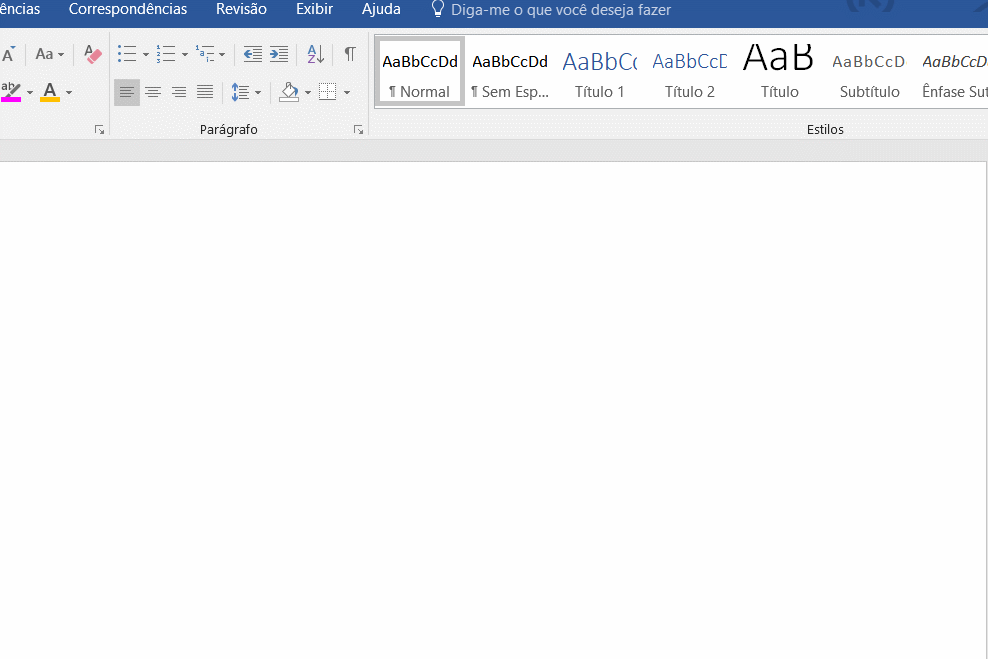Open the Revisão ribbon tab
Image resolution: width=988 pixels, height=659 pixels.
(x=241, y=9)
